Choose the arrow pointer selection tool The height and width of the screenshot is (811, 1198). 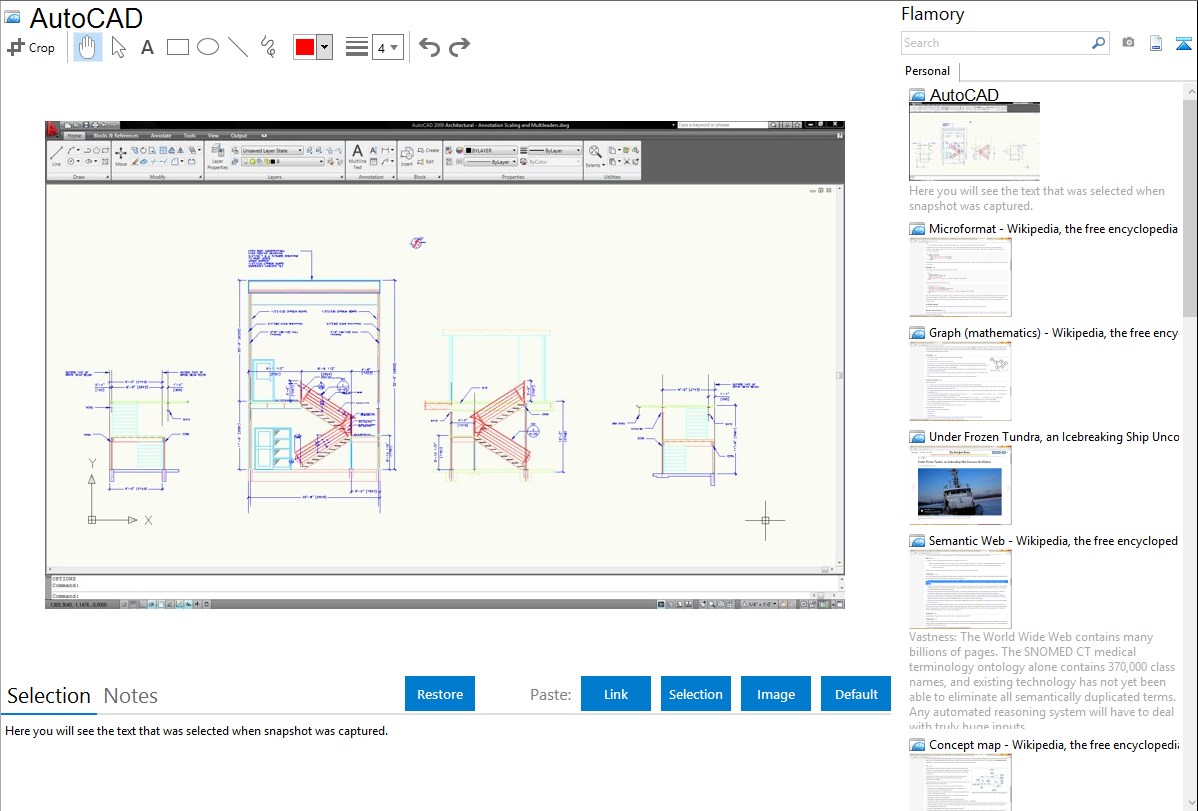(x=118, y=47)
